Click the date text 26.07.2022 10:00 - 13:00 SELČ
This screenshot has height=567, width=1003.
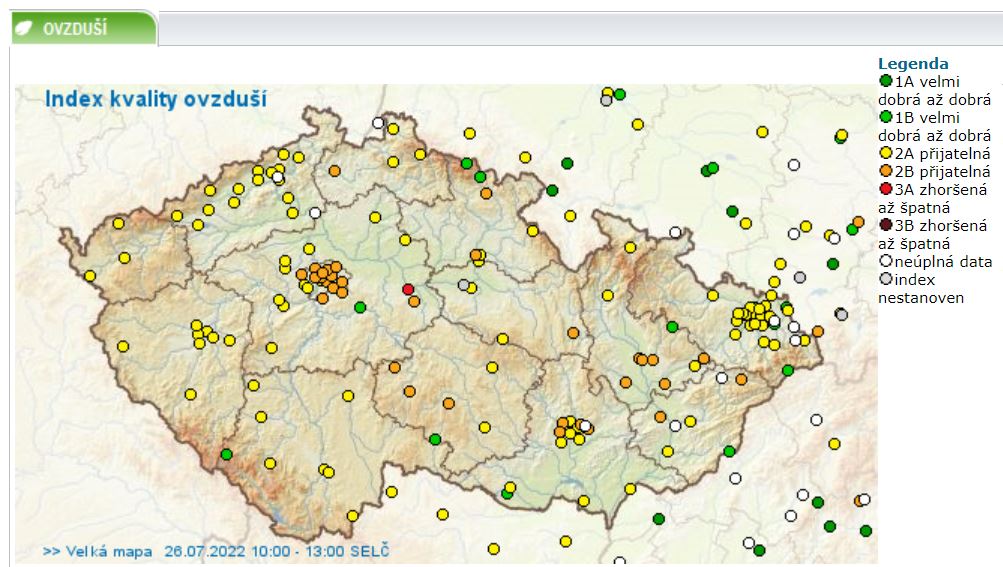pos(276,551)
